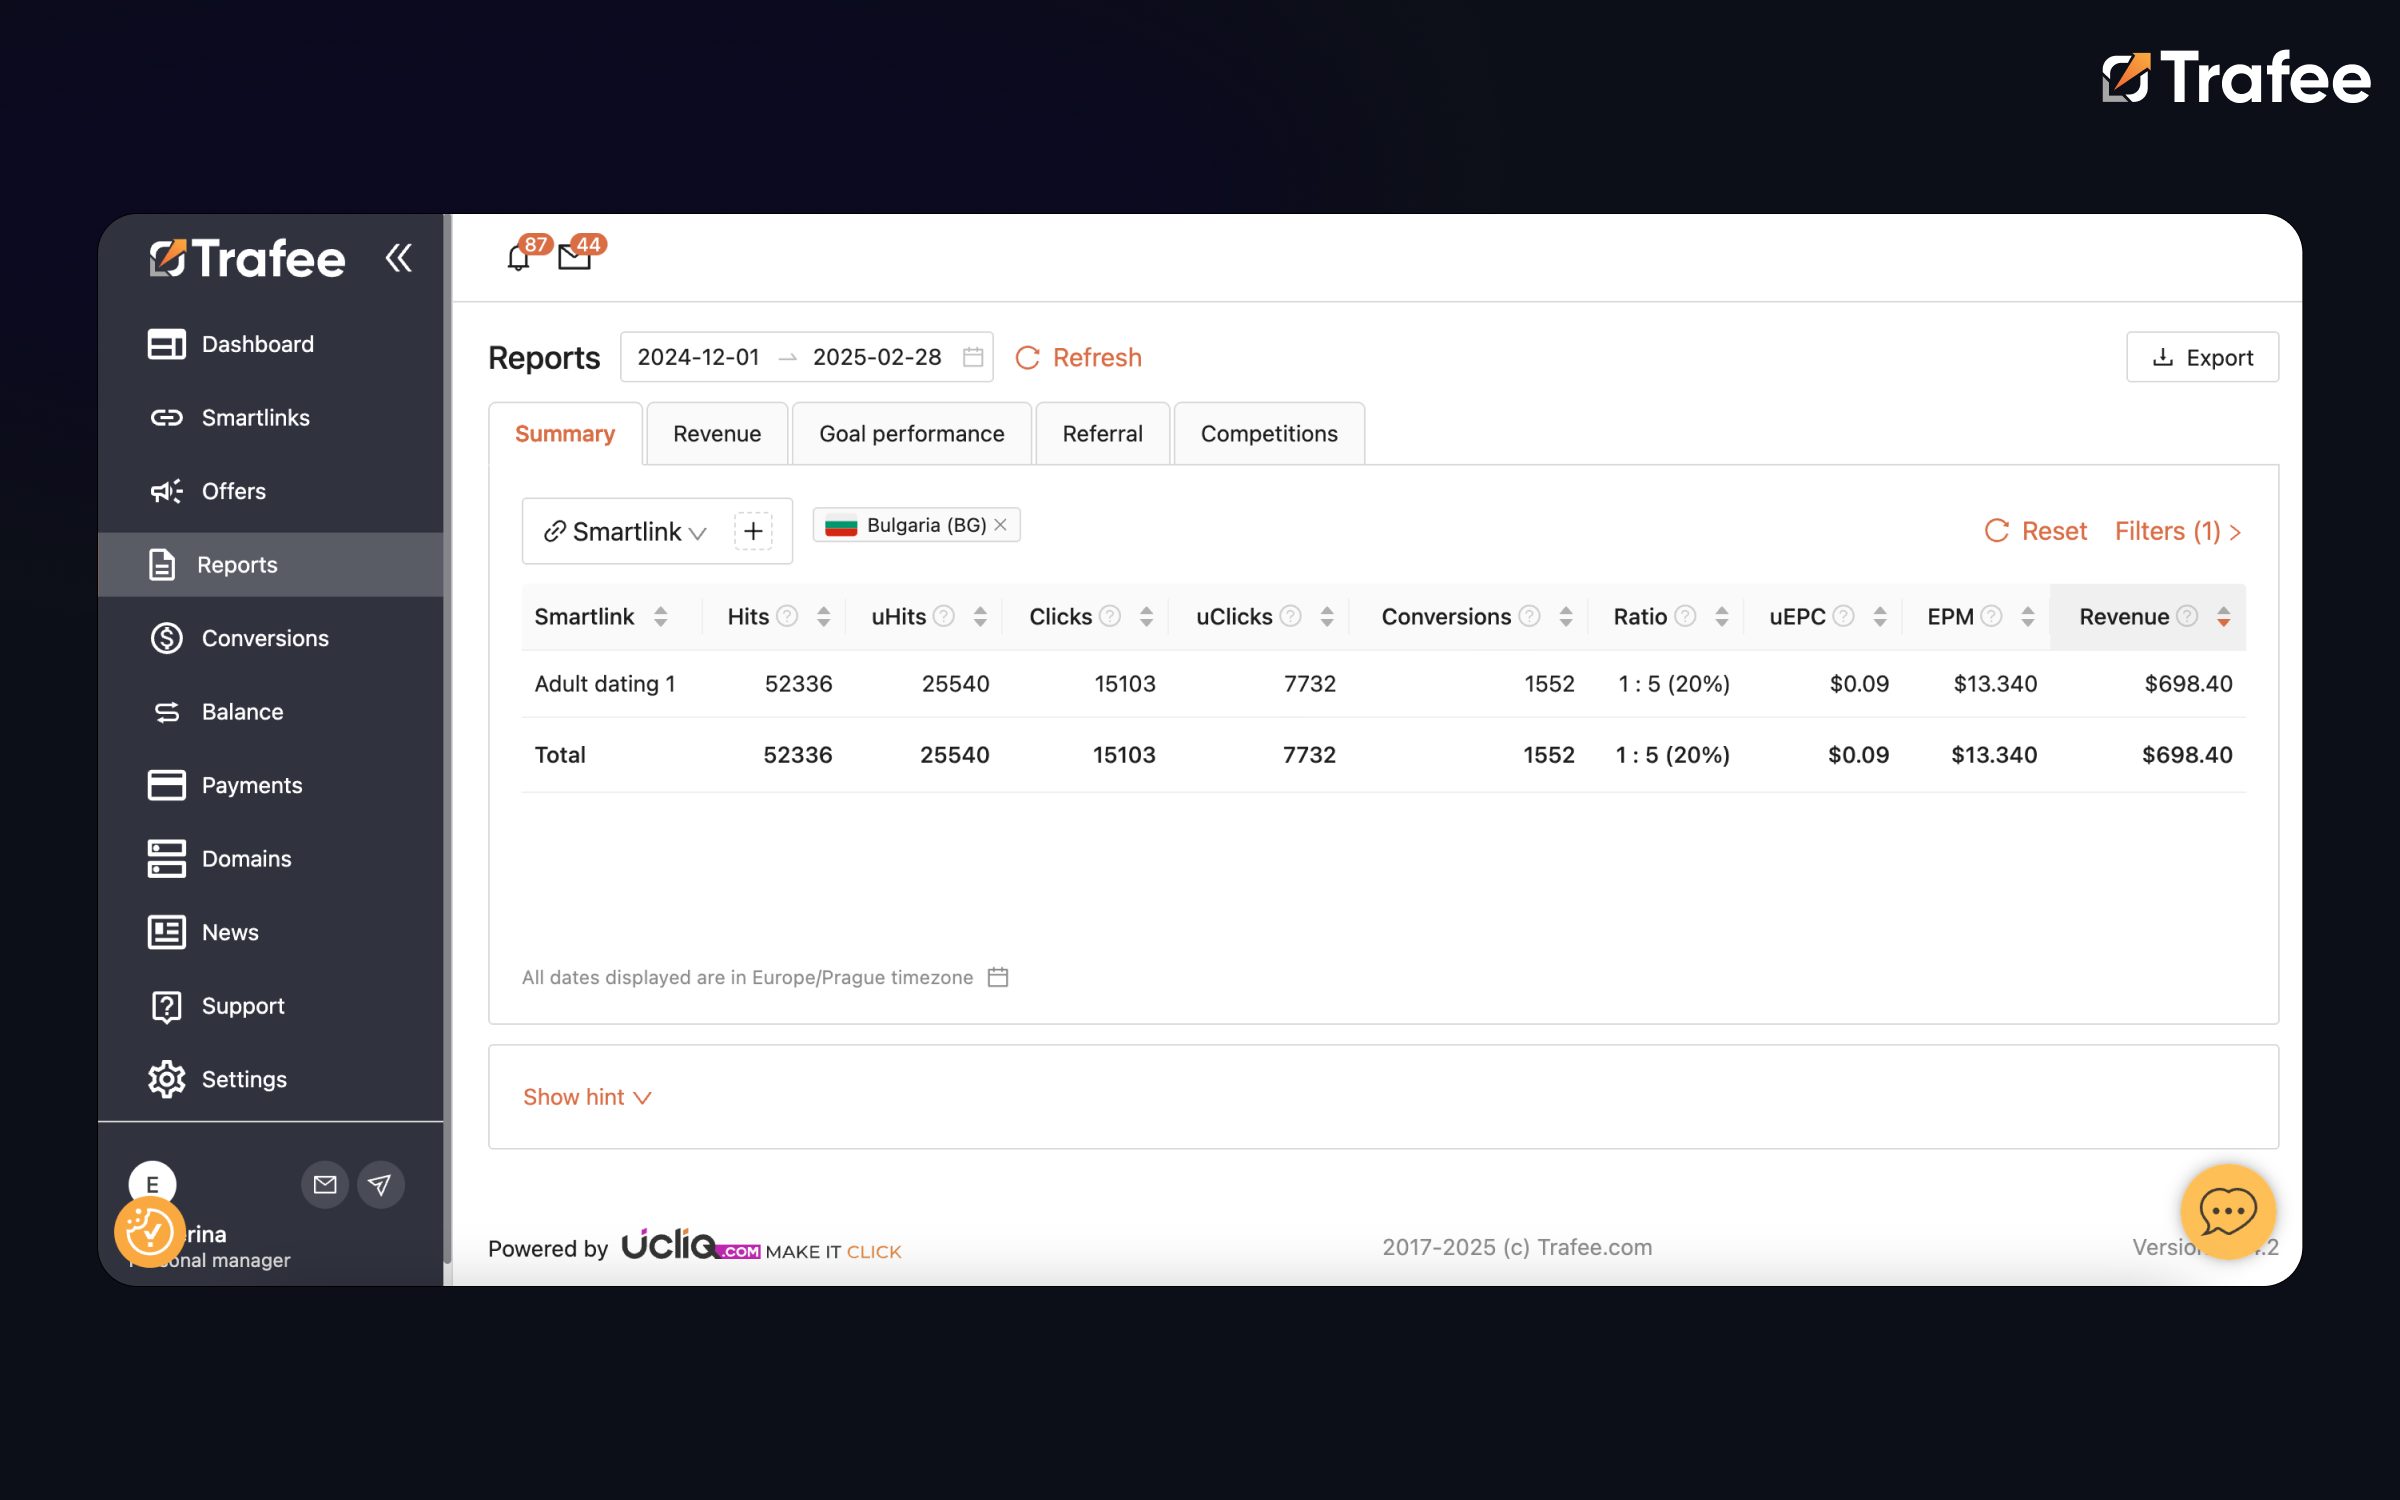Image resolution: width=2400 pixels, height=1500 pixels.
Task: Click start date 2024-12-01 field
Action: pos(698,357)
